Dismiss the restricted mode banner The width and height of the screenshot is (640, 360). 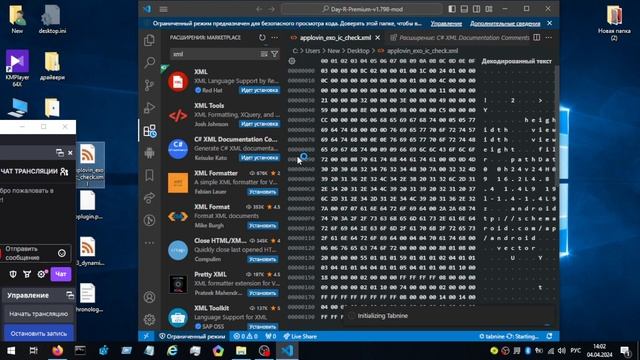[549, 23]
